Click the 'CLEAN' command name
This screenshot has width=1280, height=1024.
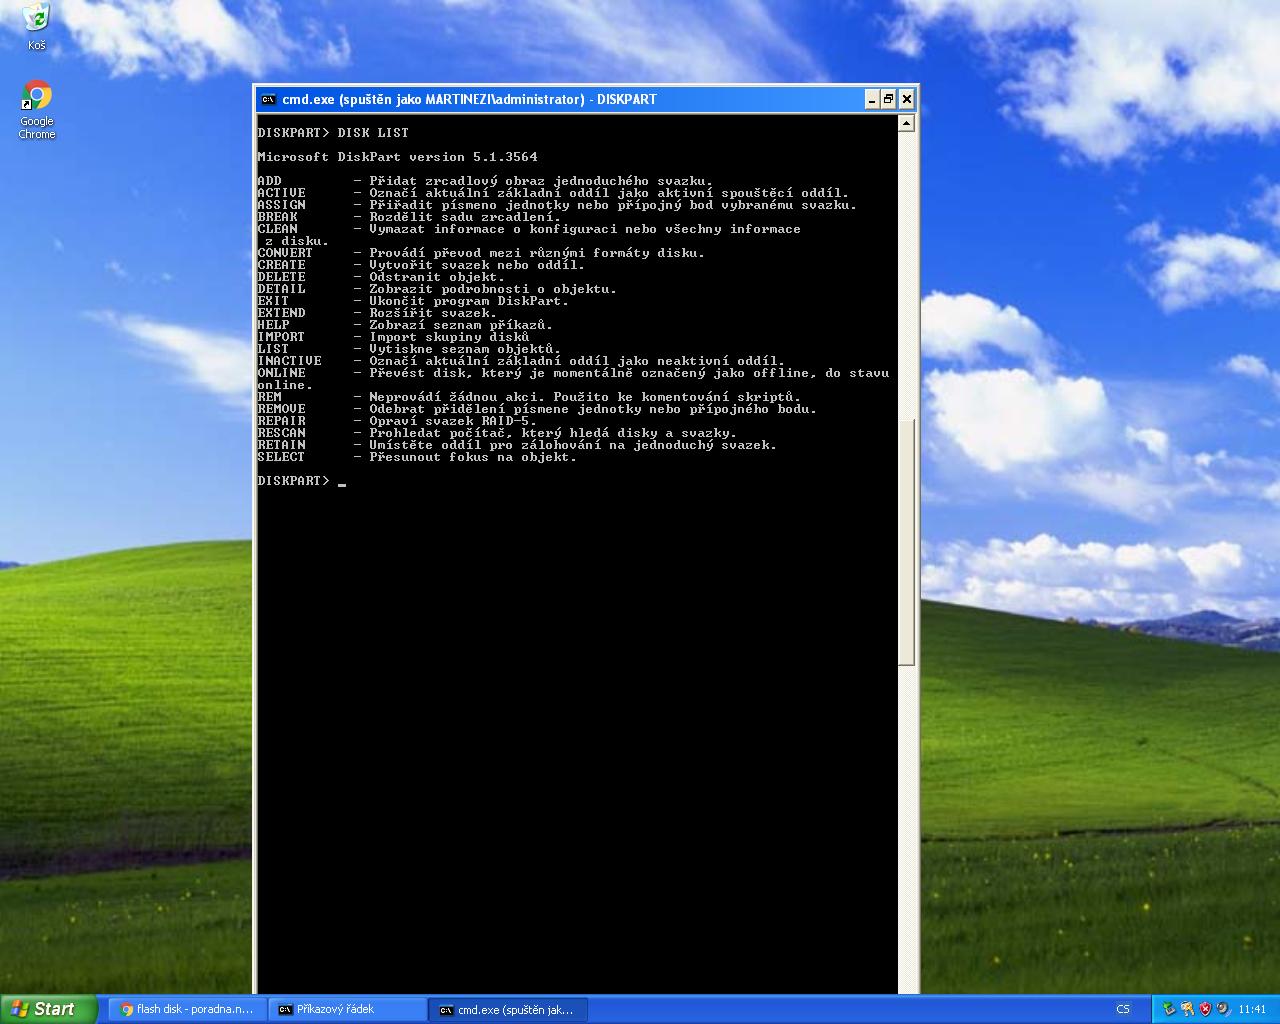tap(278, 229)
